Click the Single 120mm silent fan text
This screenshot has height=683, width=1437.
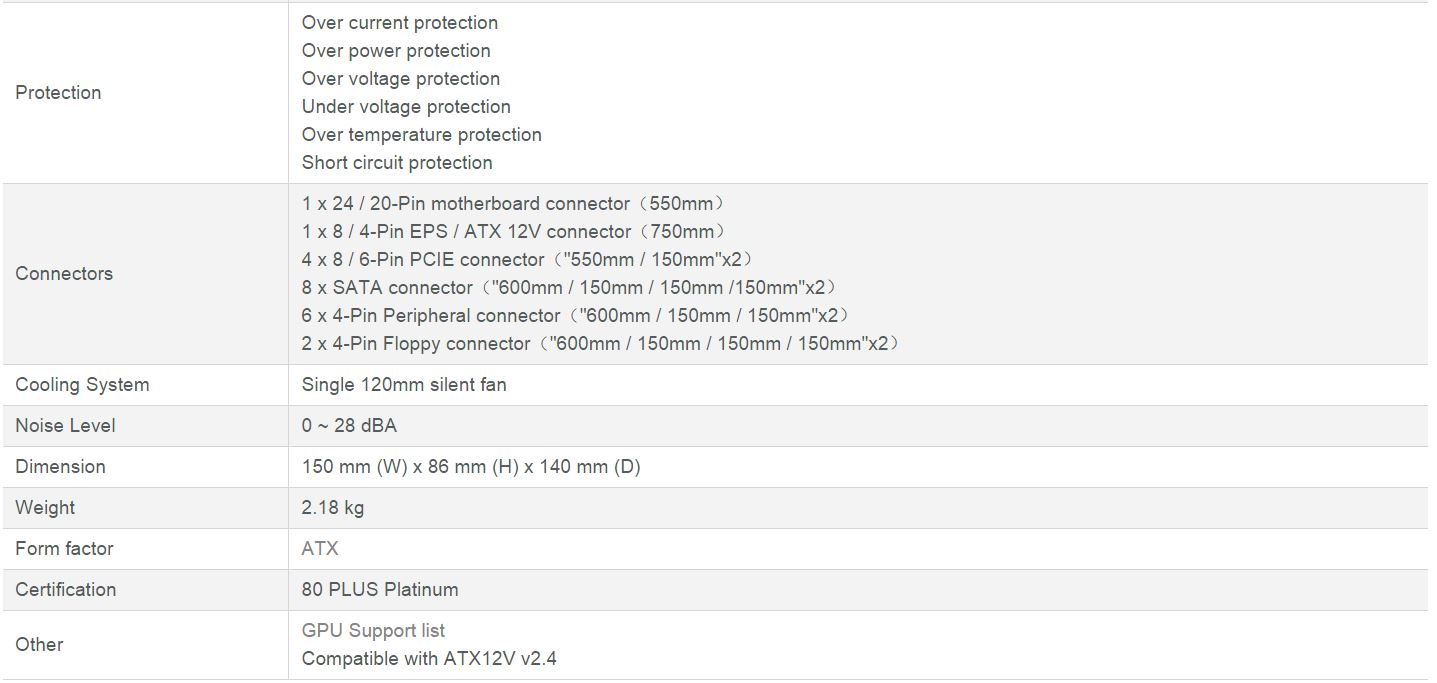pos(404,385)
